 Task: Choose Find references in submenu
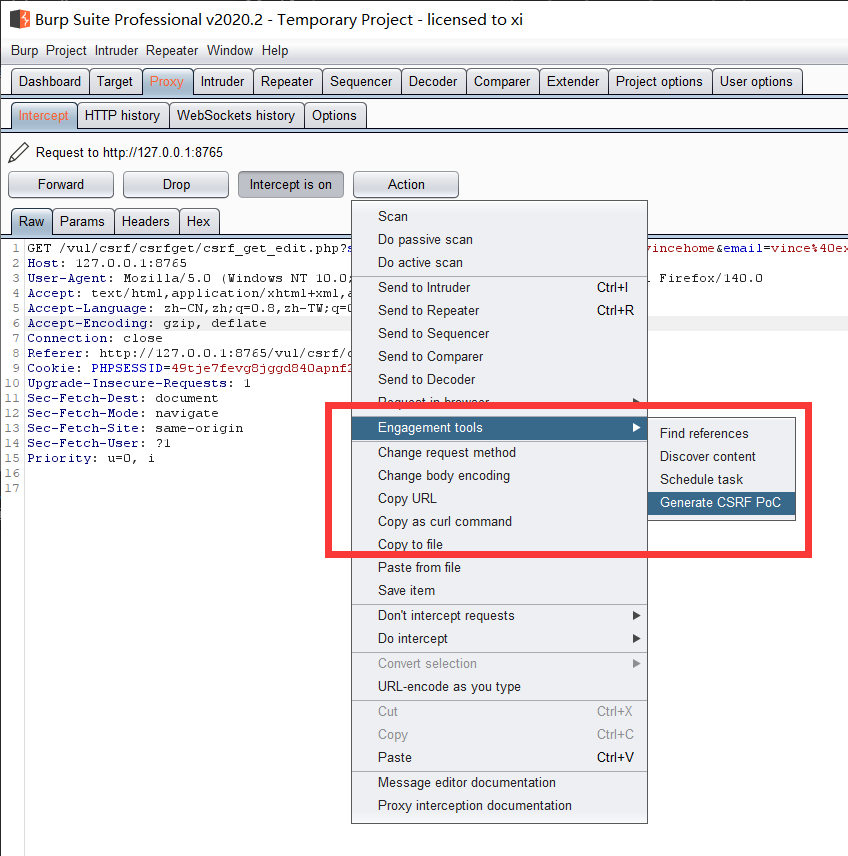tap(721, 433)
